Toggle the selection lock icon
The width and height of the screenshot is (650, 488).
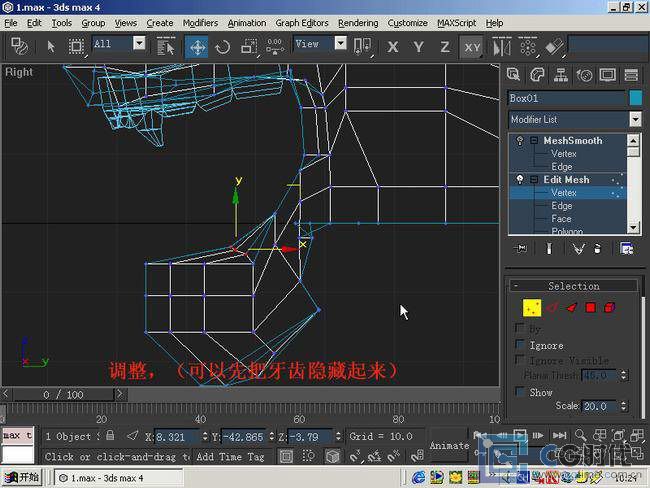[x=110, y=435]
